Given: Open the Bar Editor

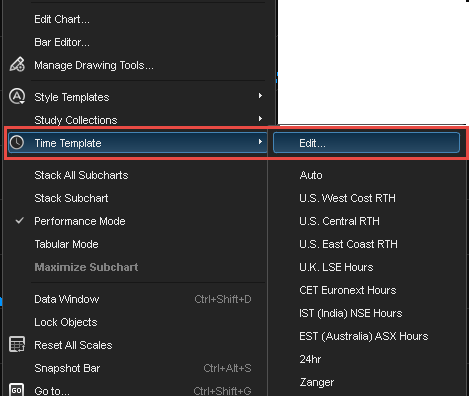Looking at the screenshot, I should 62,42.
